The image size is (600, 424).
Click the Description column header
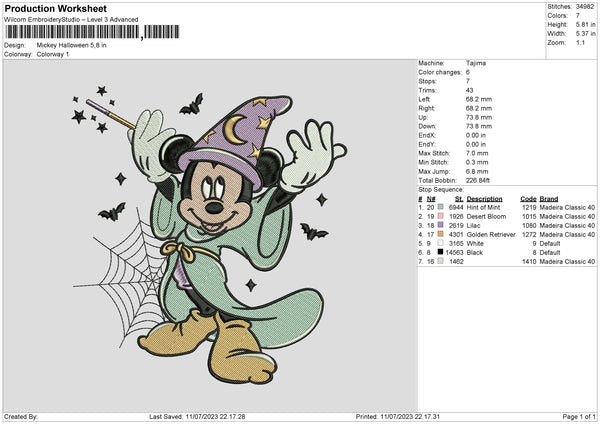point(484,197)
